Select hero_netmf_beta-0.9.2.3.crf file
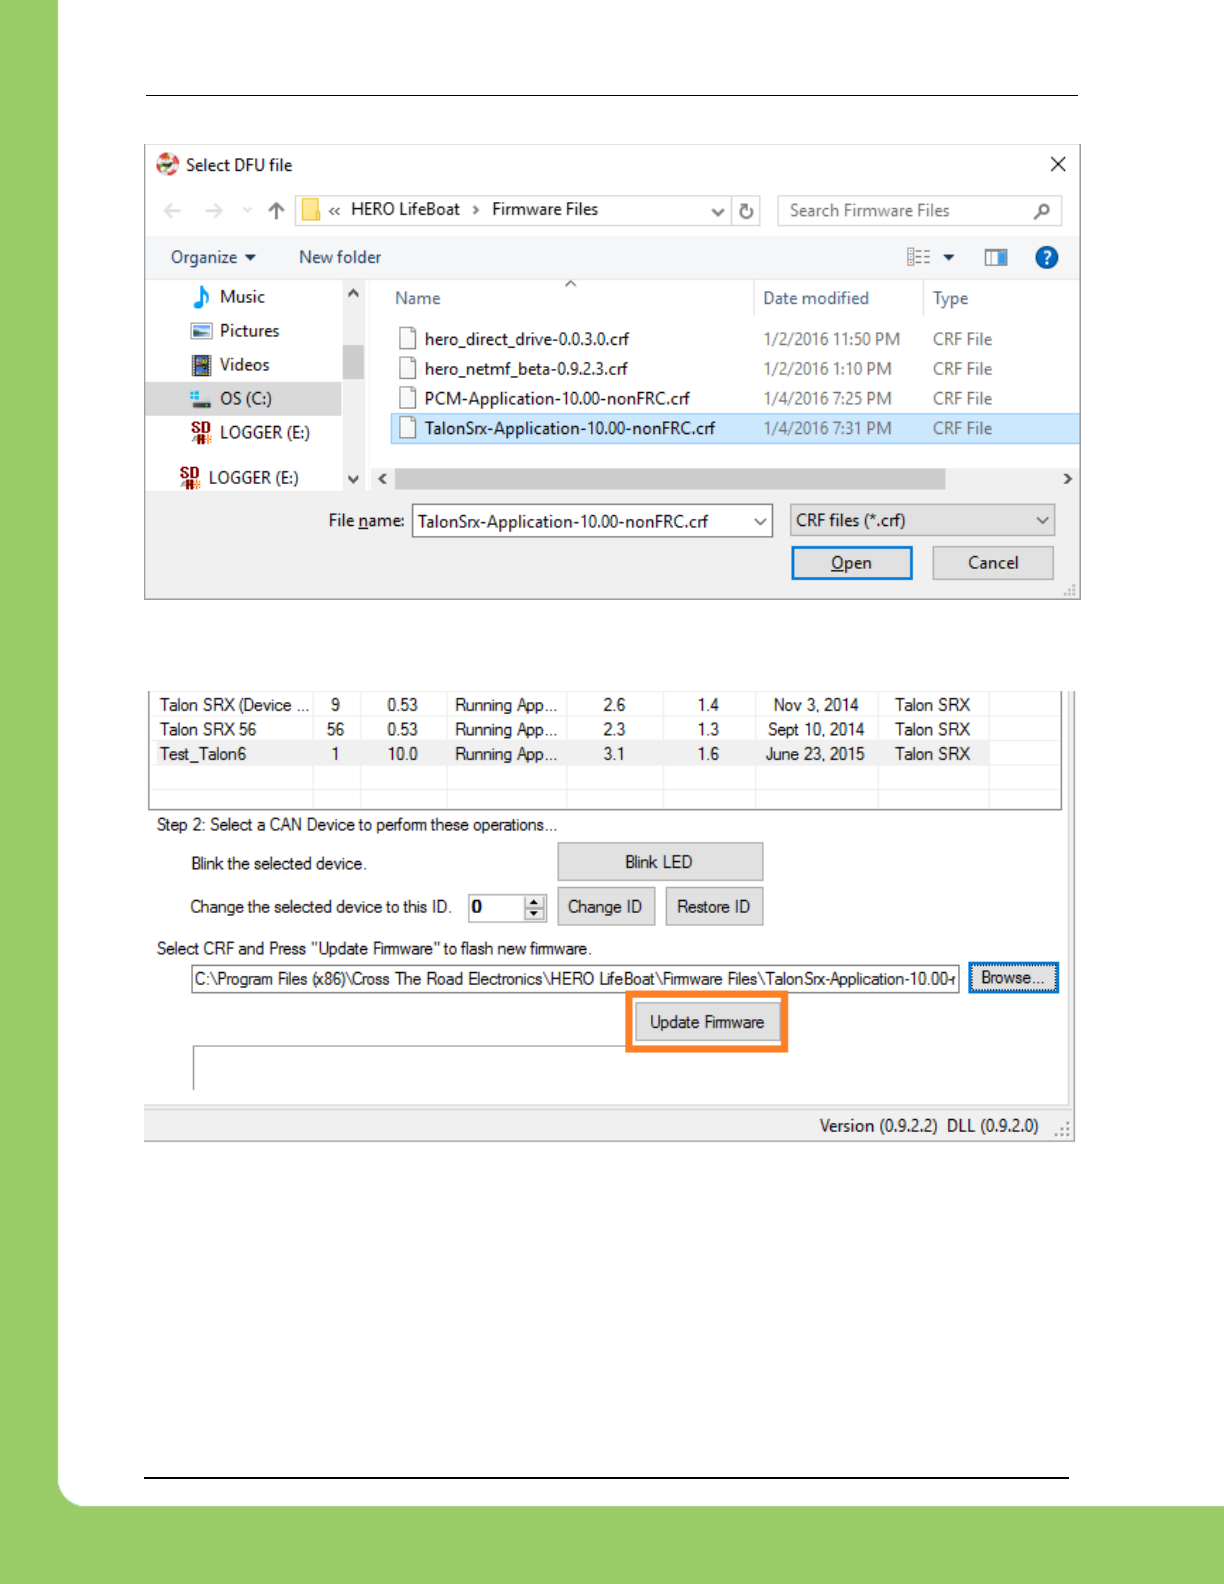This screenshot has height=1584, width=1224. 525,369
